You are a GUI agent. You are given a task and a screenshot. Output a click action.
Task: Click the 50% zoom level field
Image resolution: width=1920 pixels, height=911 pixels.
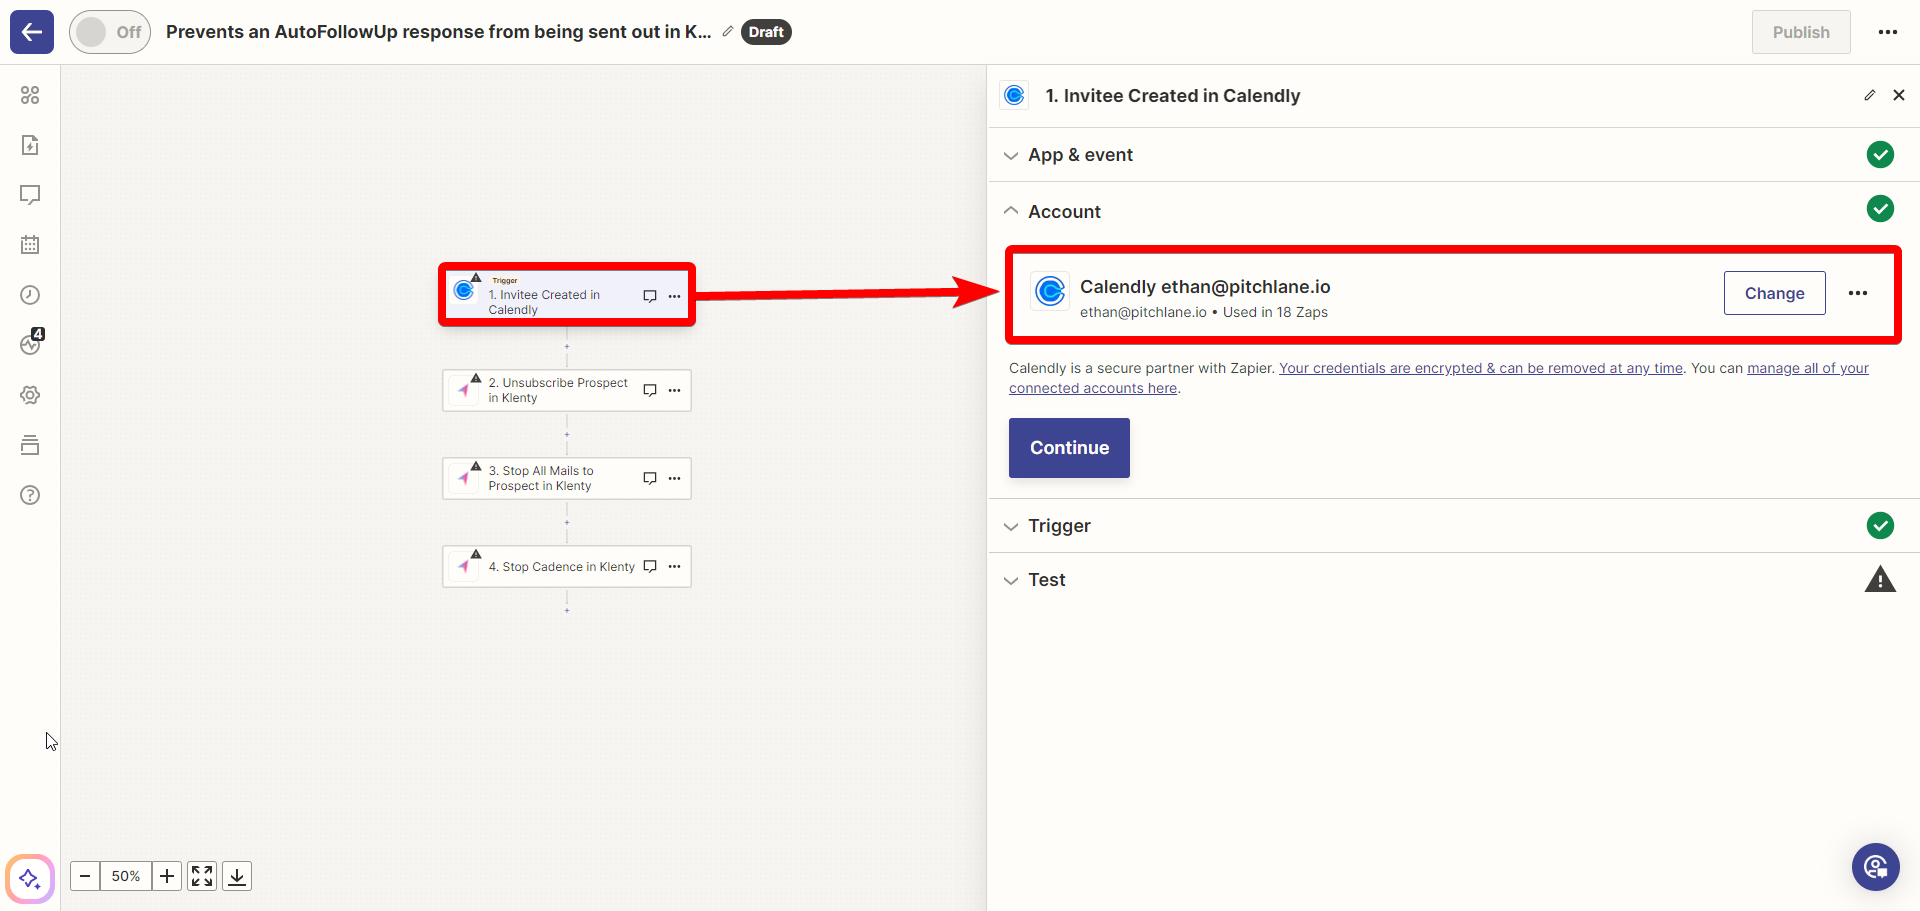pyautogui.click(x=126, y=876)
